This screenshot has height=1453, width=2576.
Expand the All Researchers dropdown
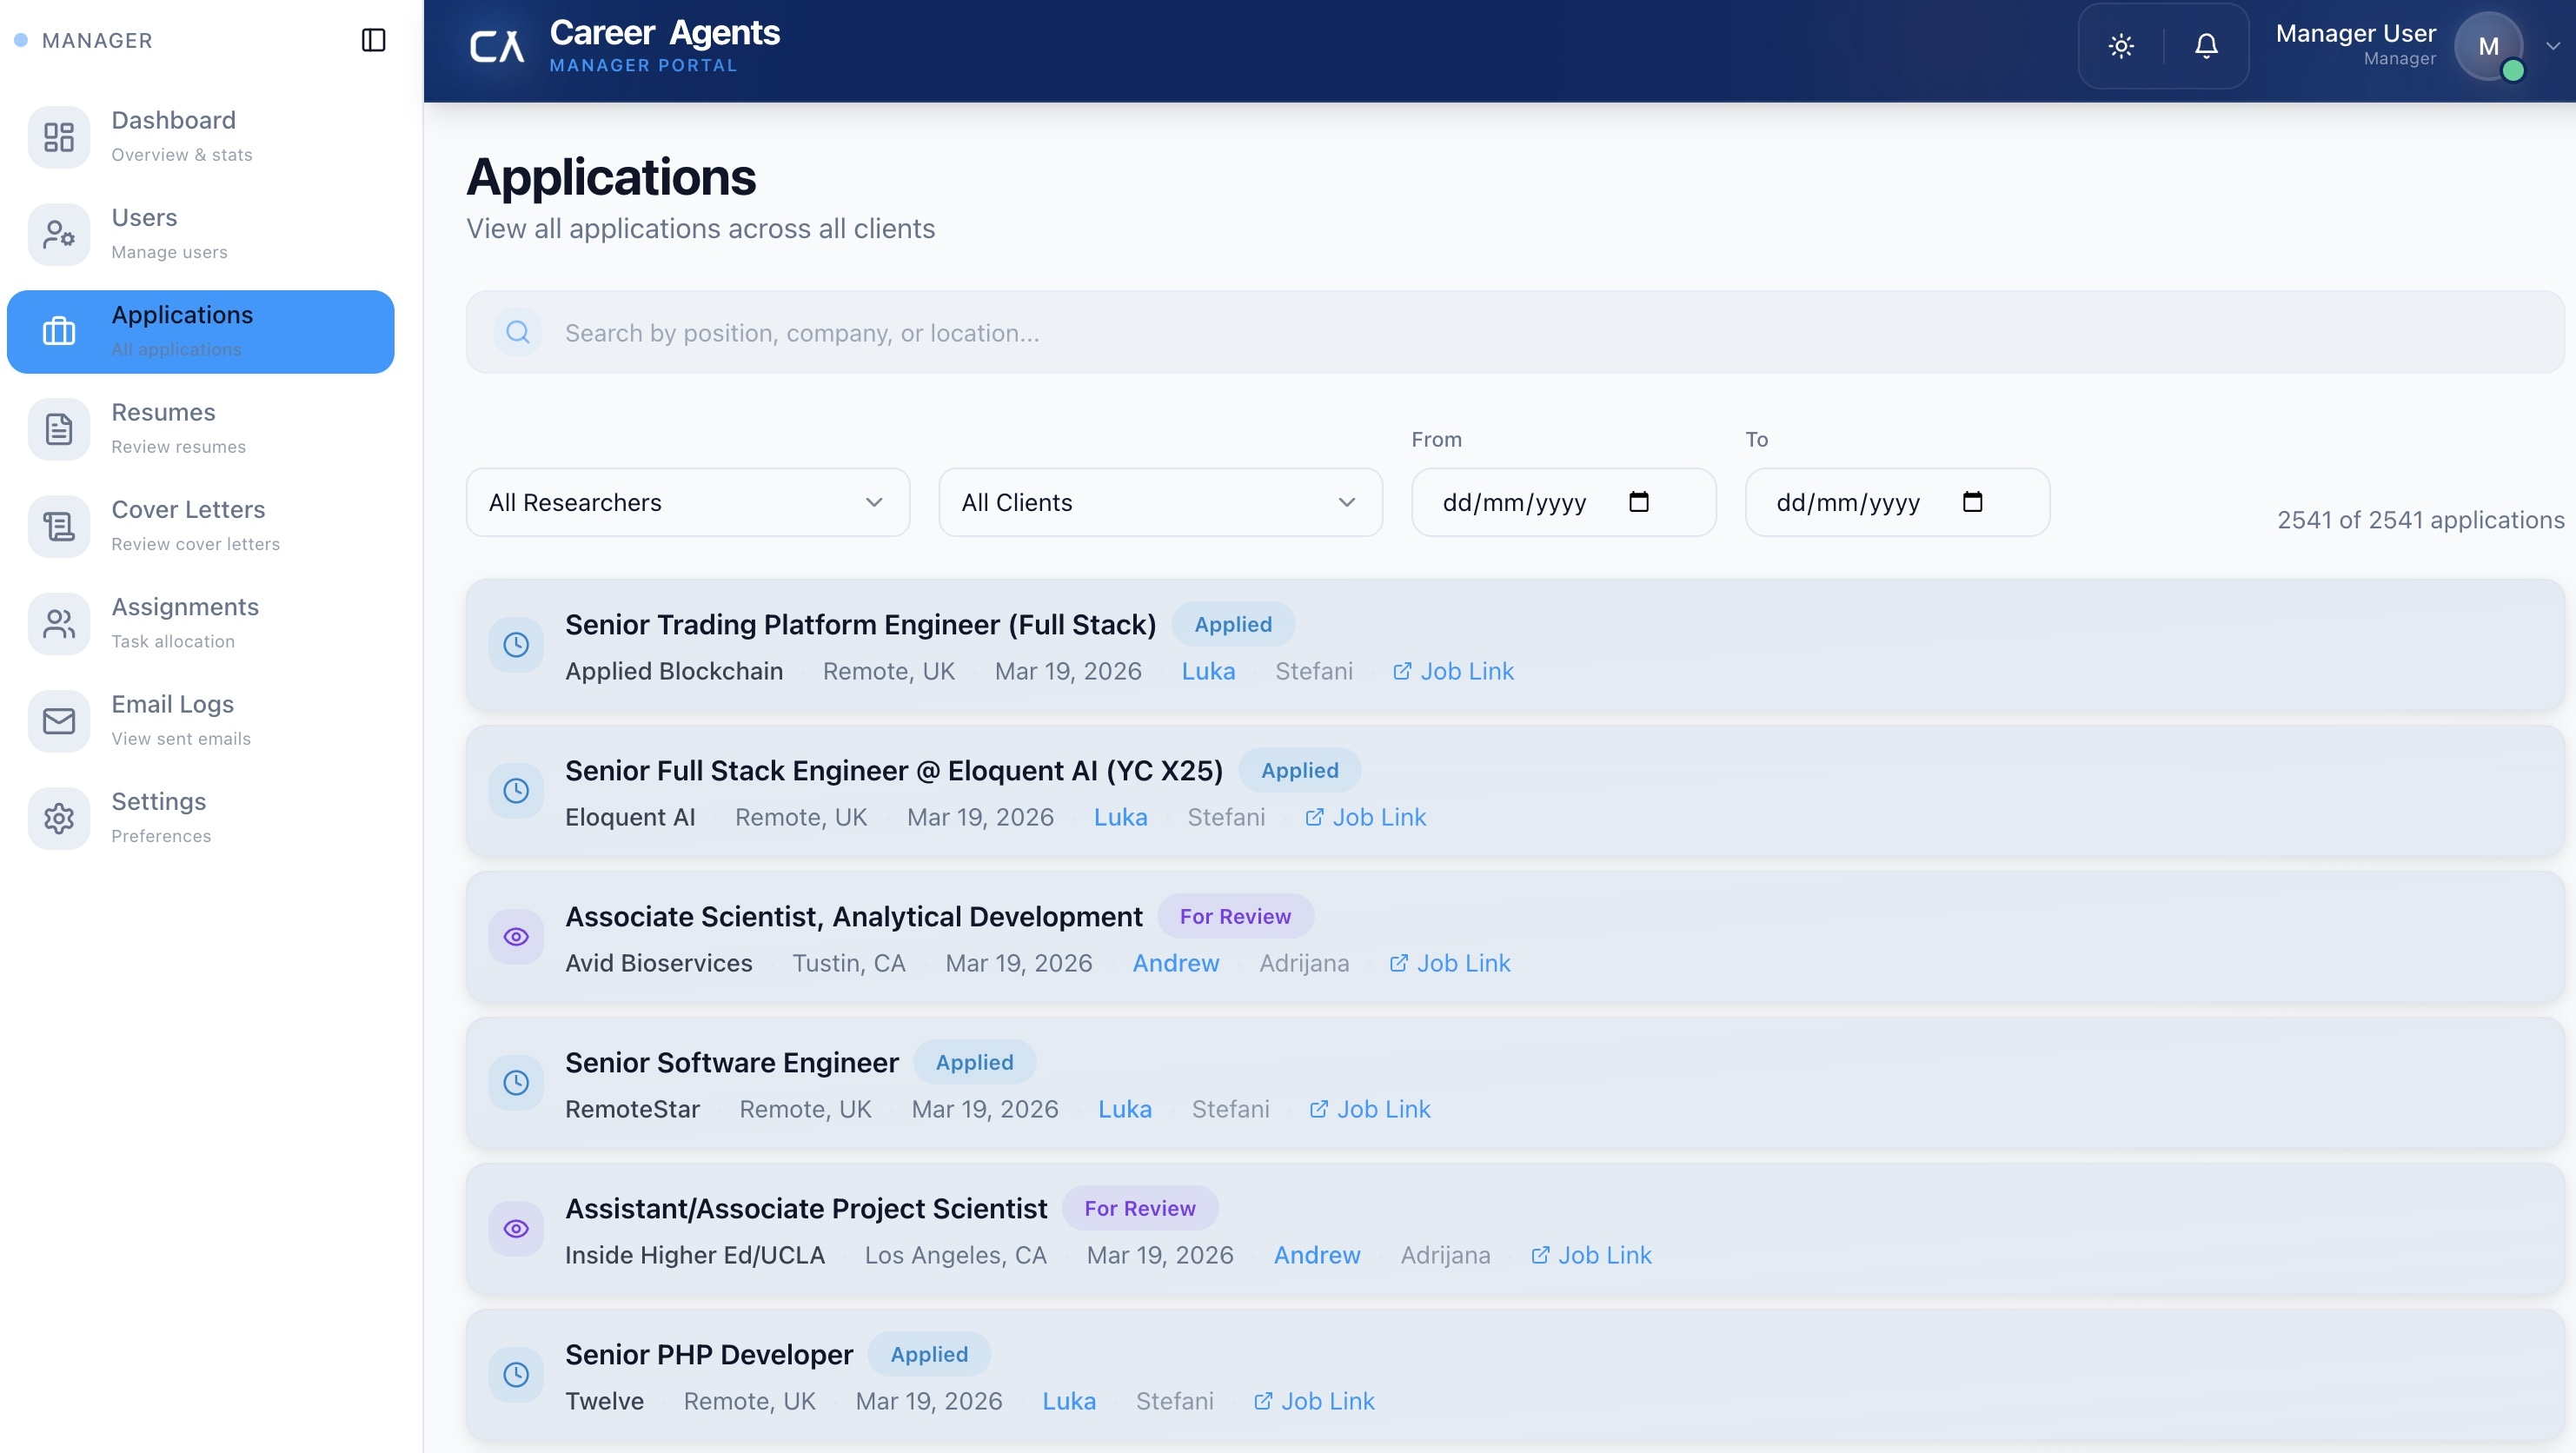688,502
